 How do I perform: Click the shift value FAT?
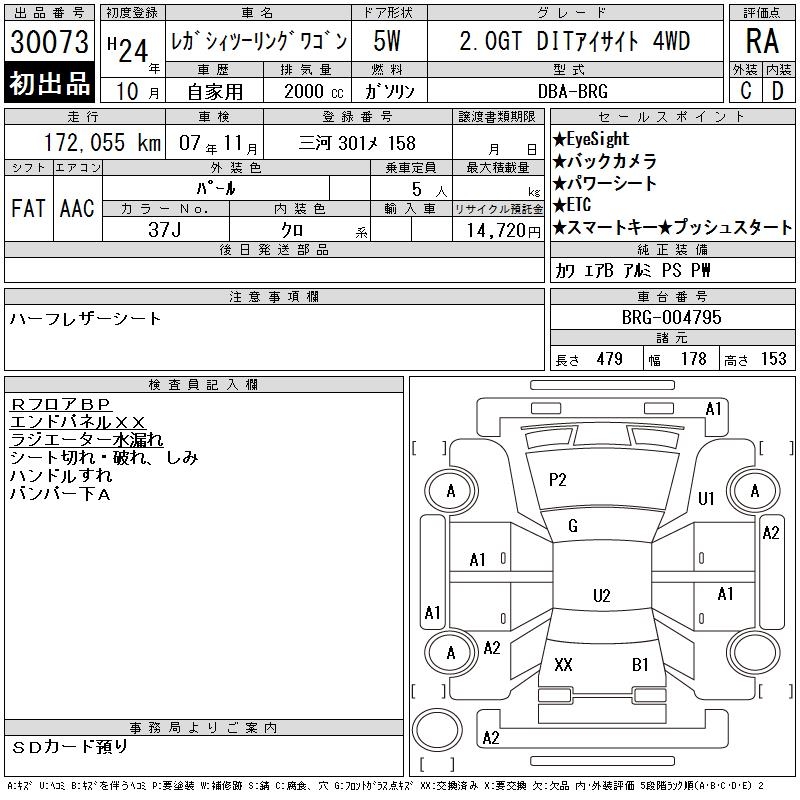[x=28, y=208]
